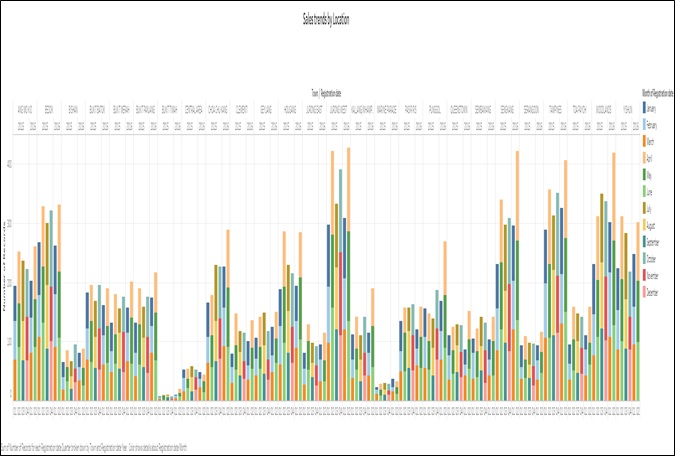
Task: Click the GEYLANG town header
Action: [x=266, y=110]
